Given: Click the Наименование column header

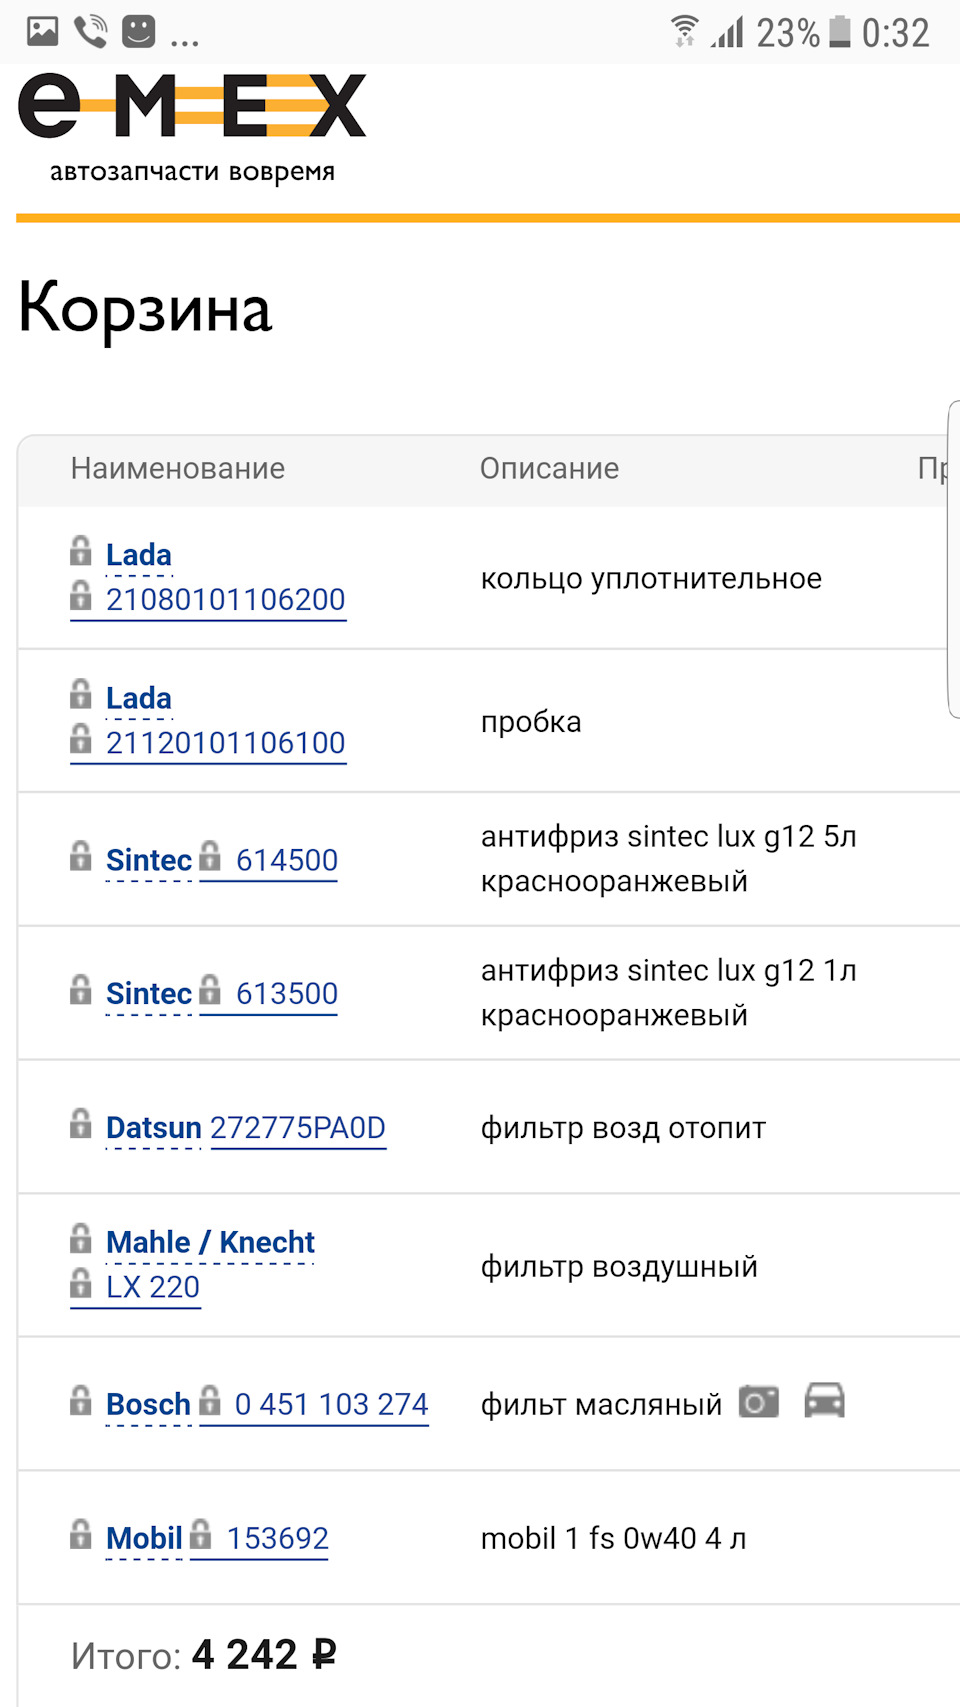Looking at the screenshot, I should click(x=178, y=468).
